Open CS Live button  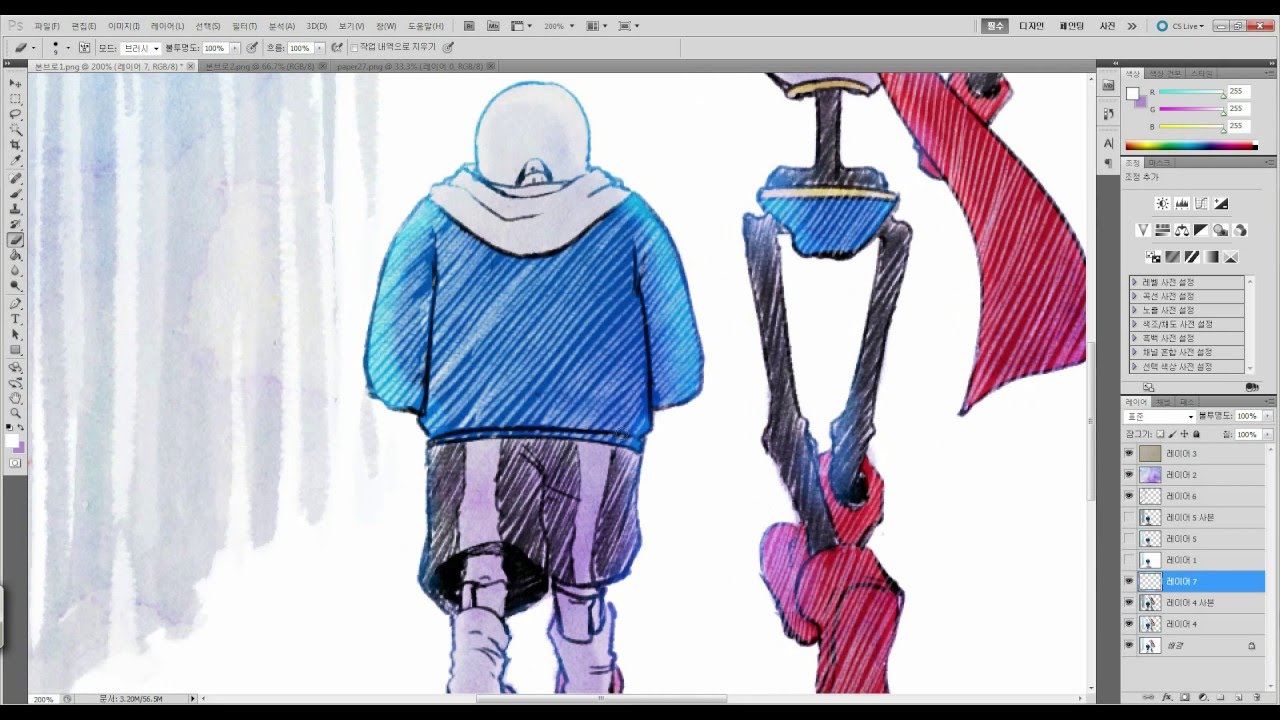1180,26
